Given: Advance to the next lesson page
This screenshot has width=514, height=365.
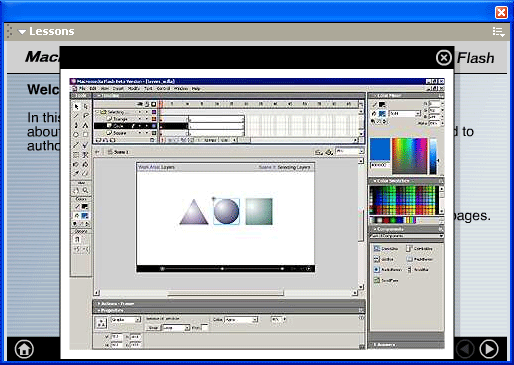Looking at the screenshot, I should point(489,349).
